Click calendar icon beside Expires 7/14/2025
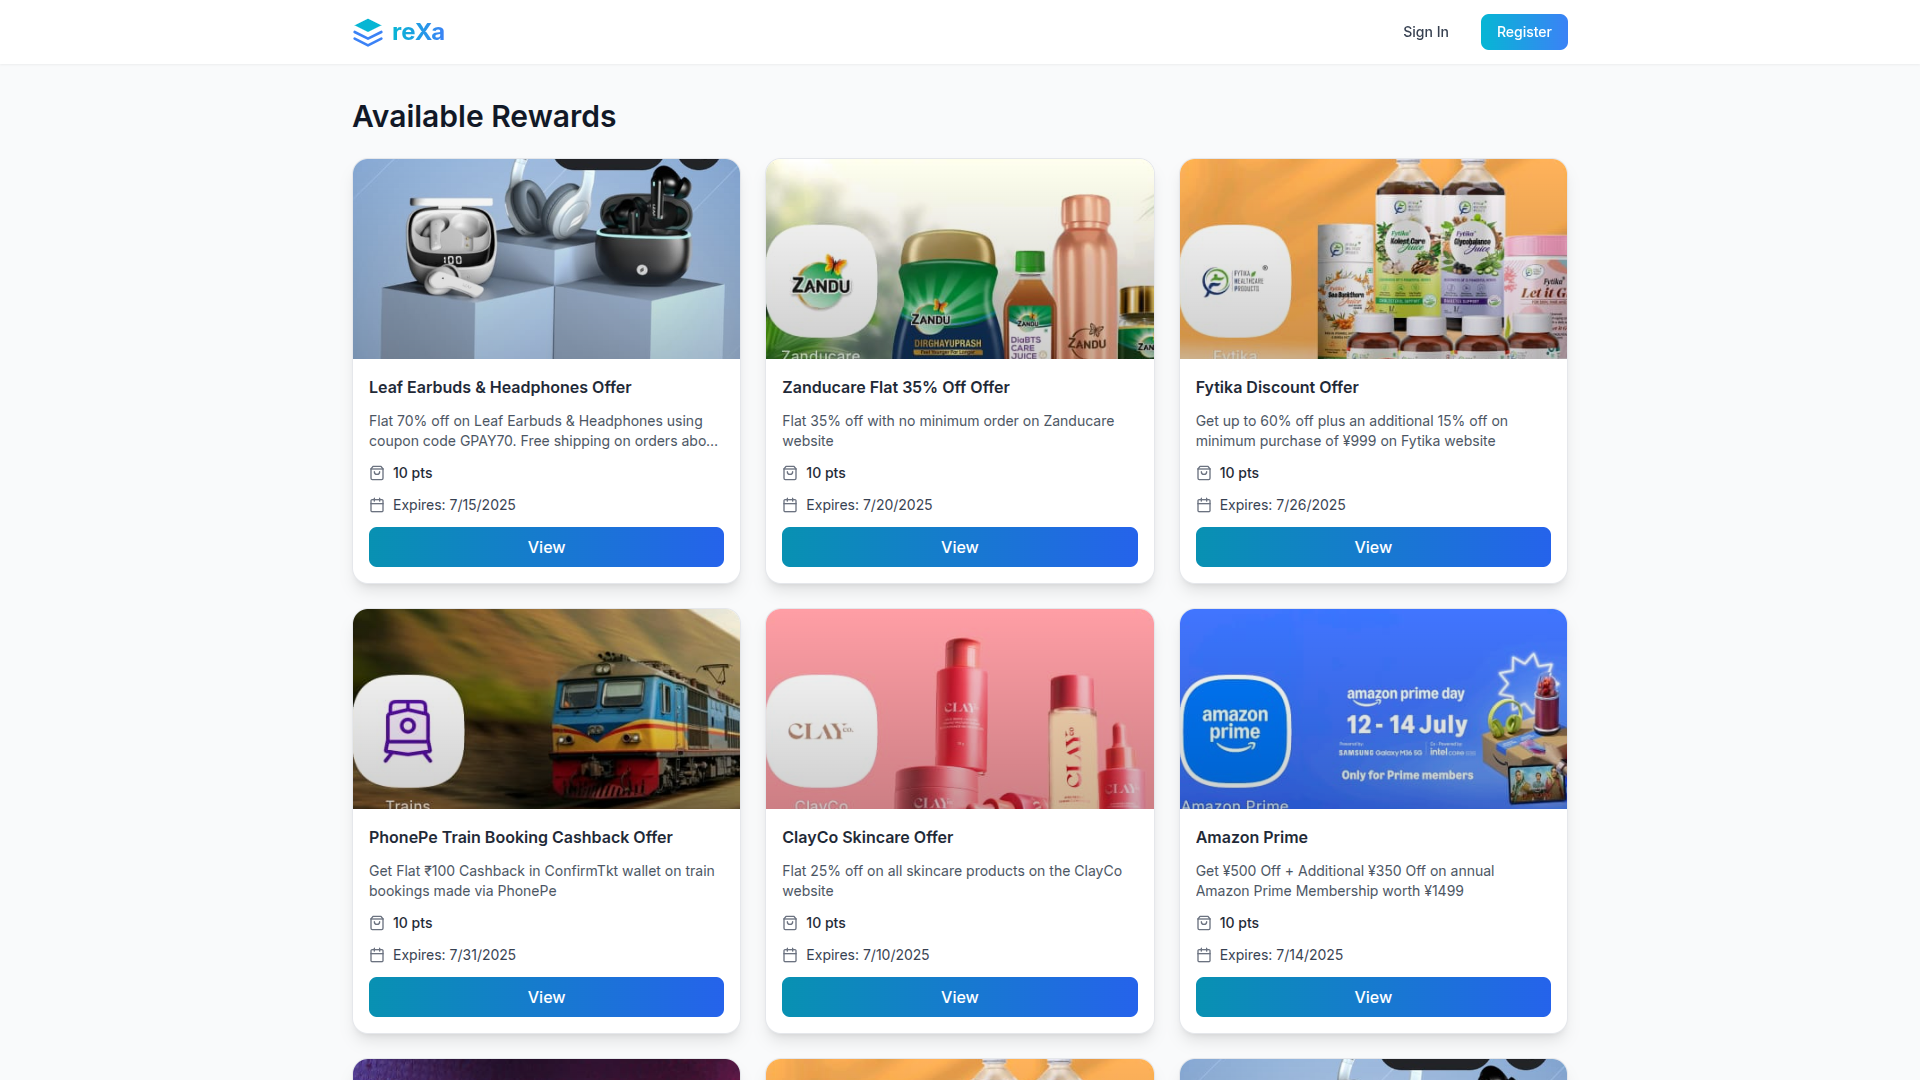Viewport: 1920px width, 1080px height. tap(1204, 955)
